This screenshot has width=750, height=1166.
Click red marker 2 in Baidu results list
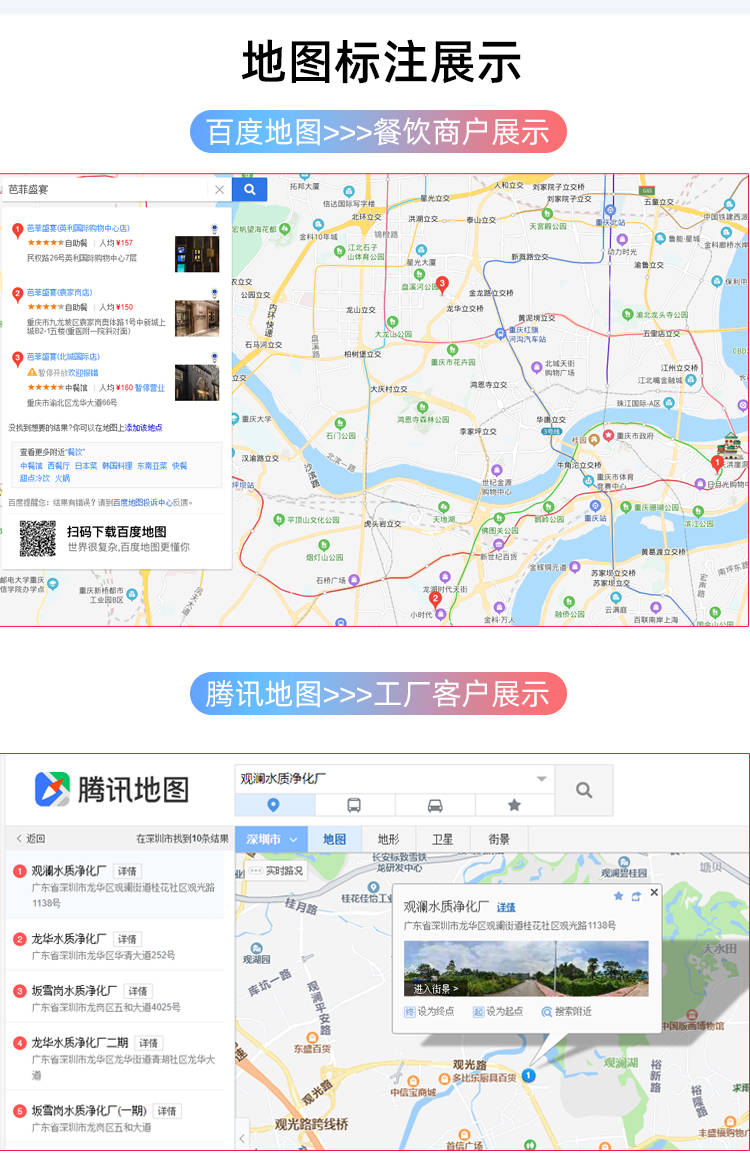pos(17,294)
